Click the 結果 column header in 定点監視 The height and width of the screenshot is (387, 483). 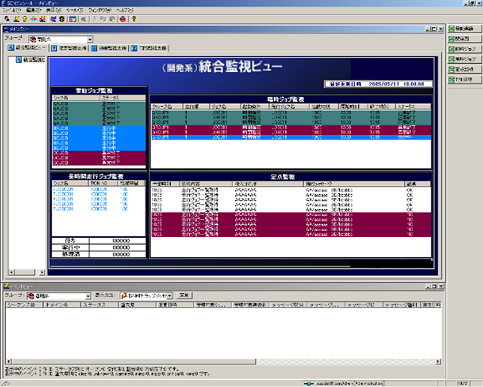417,184
